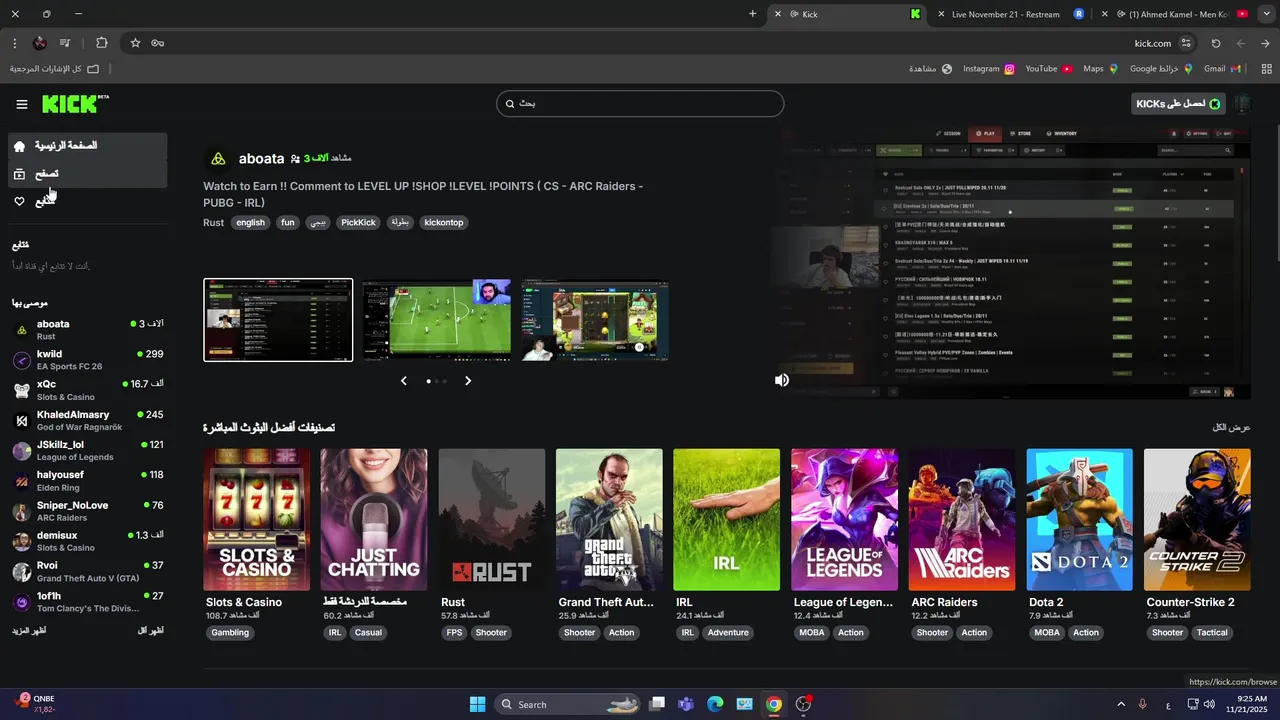The height and width of the screenshot is (720, 1280).
Task: Open Maps bookmark
Action: point(1101,69)
